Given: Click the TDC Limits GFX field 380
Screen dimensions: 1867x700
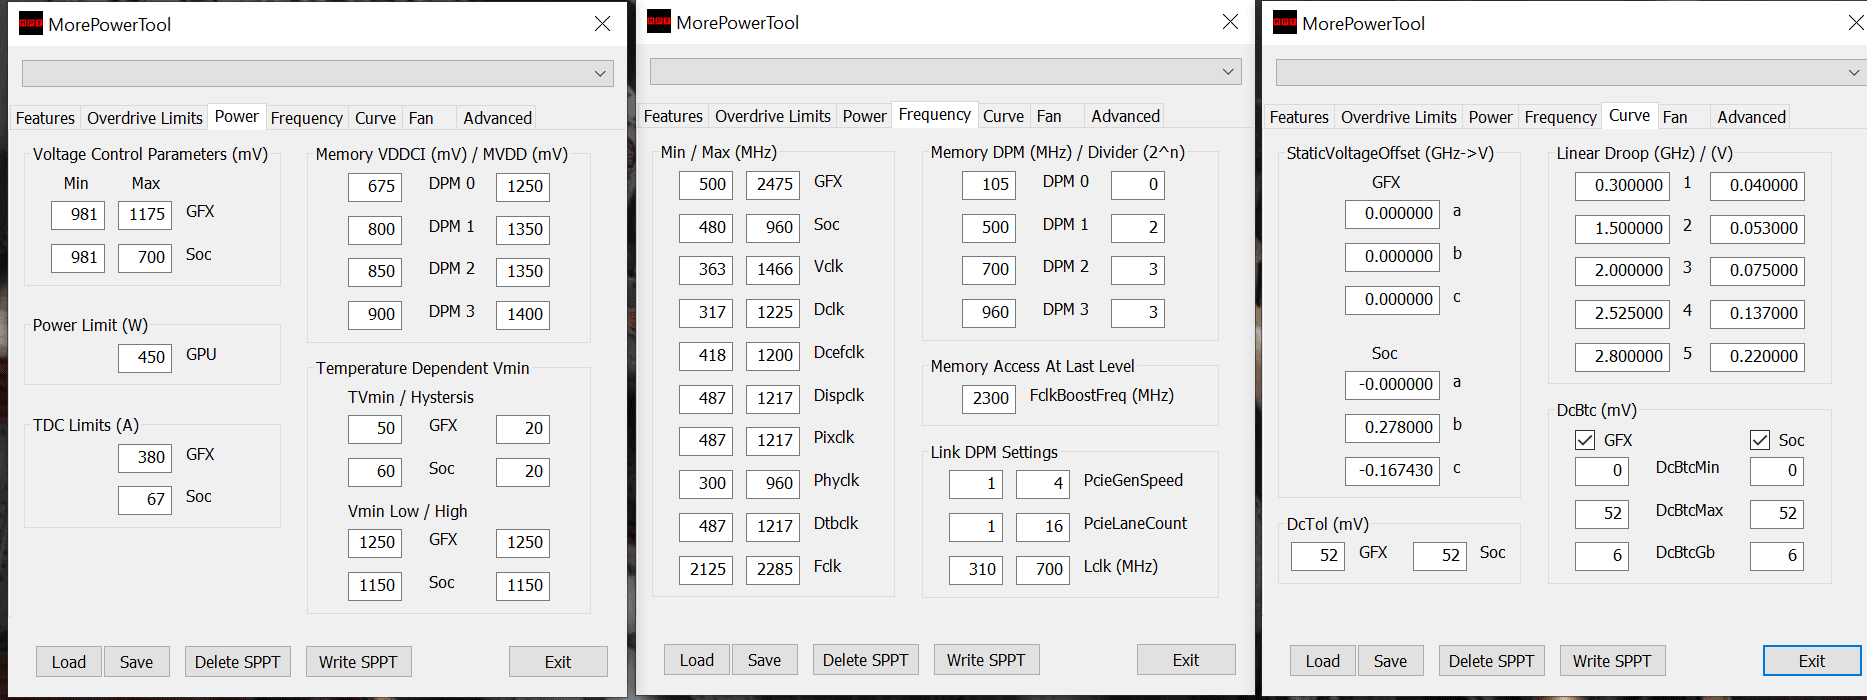Looking at the screenshot, I should (x=145, y=457).
